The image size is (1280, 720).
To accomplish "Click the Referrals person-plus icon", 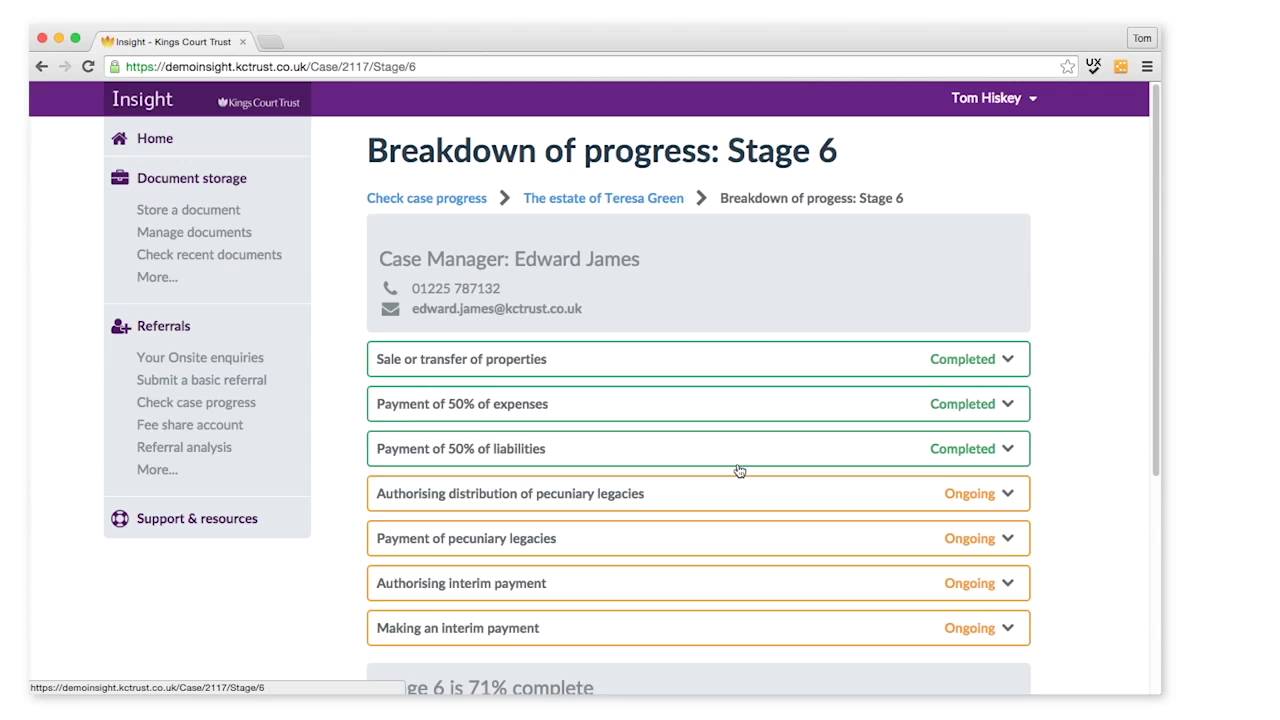I will click(x=121, y=326).
